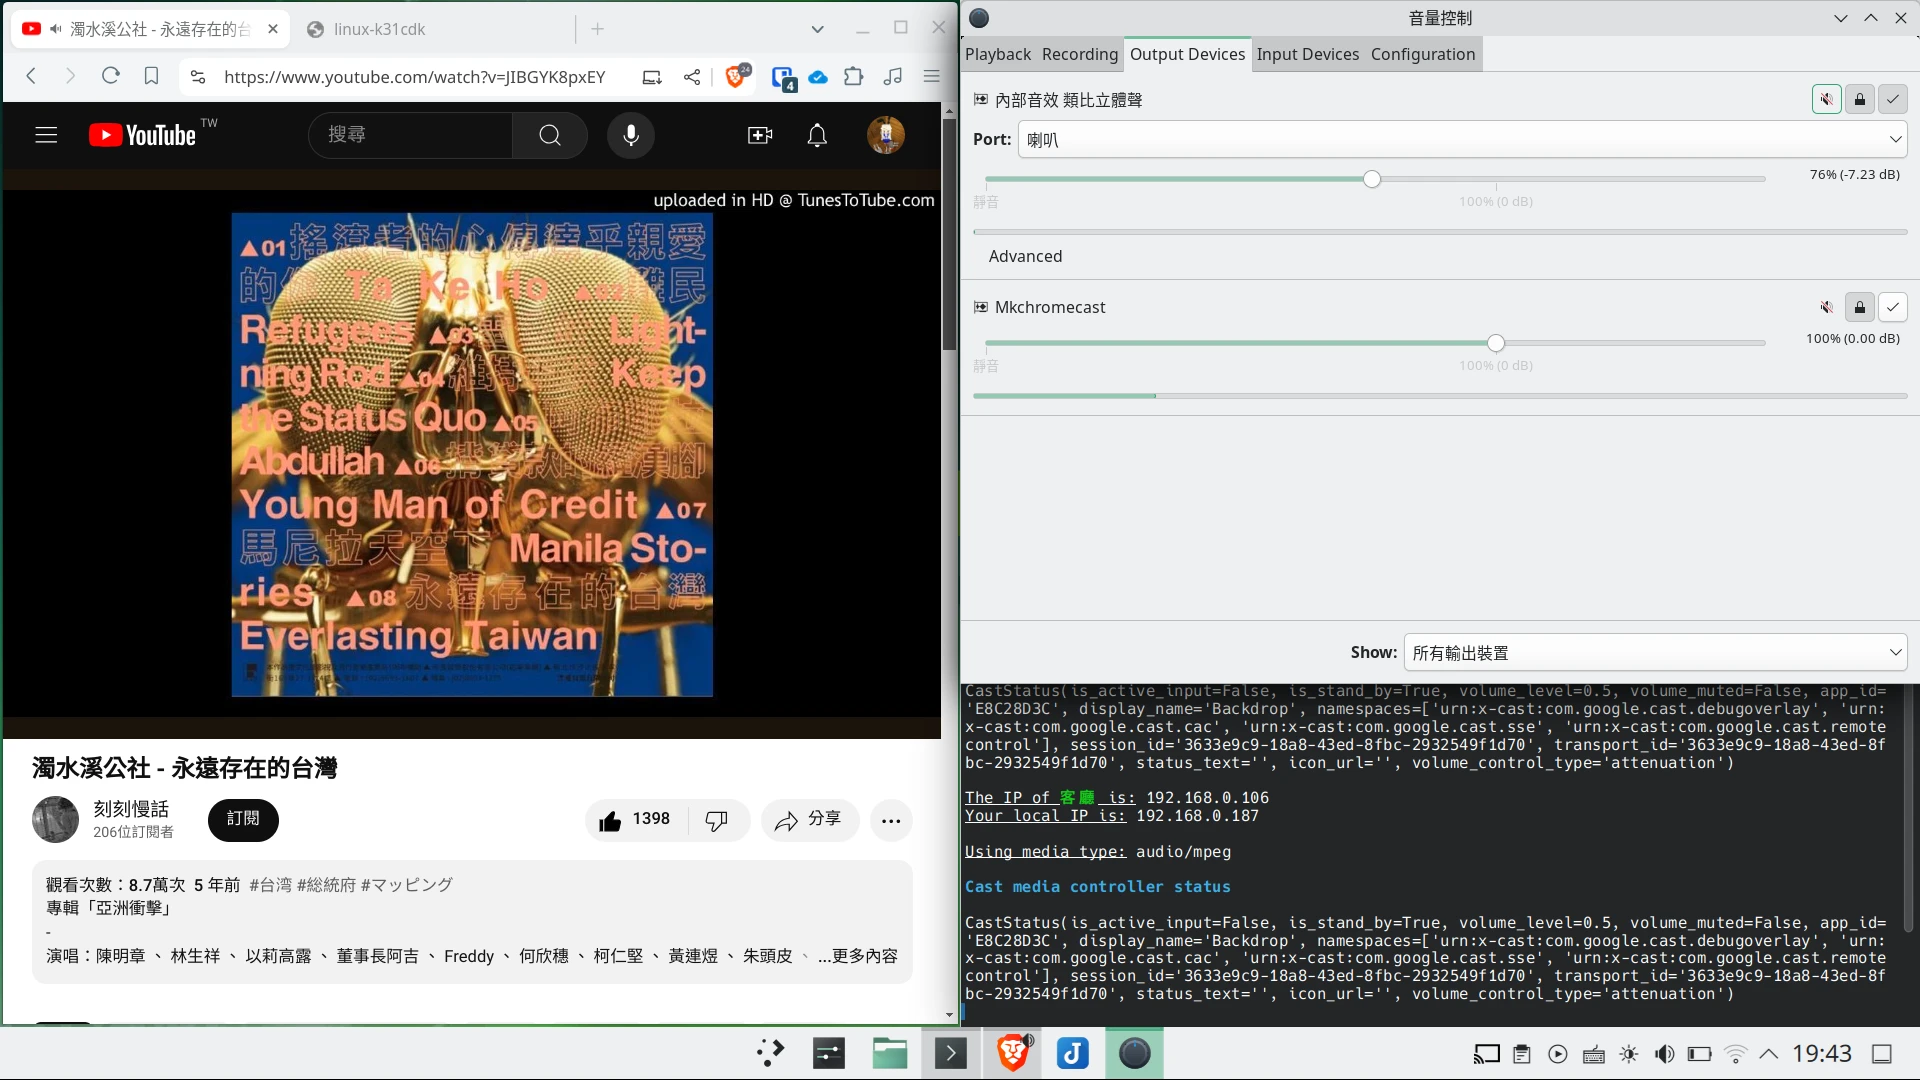Viewport: 1920px width, 1080px height.
Task: Click the Brave Shields lion icon in address bar
Action: tap(736, 77)
